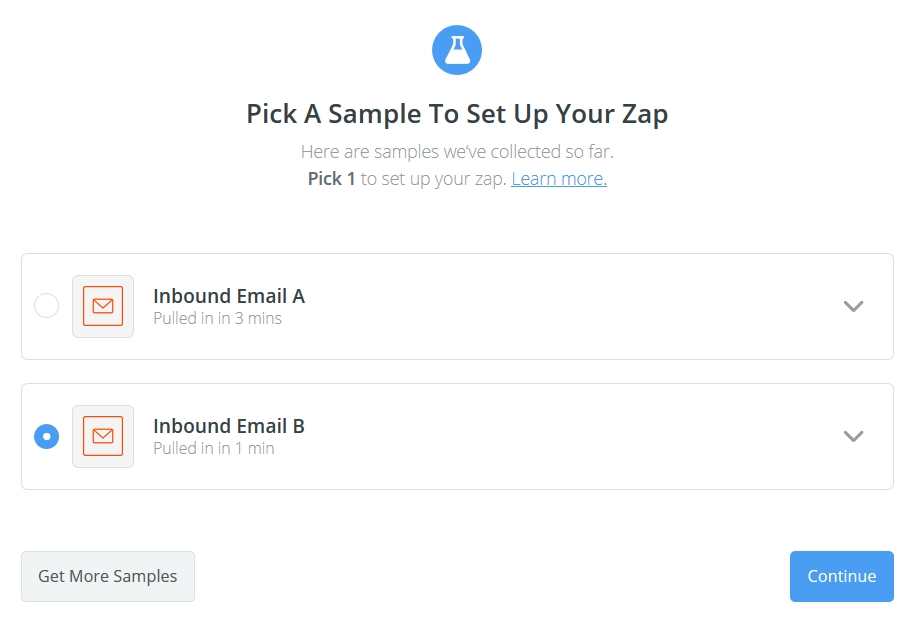This screenshot has width=923, height=628.
Task: Select the Inbound Email B radio button
Action: coord(47,436)
